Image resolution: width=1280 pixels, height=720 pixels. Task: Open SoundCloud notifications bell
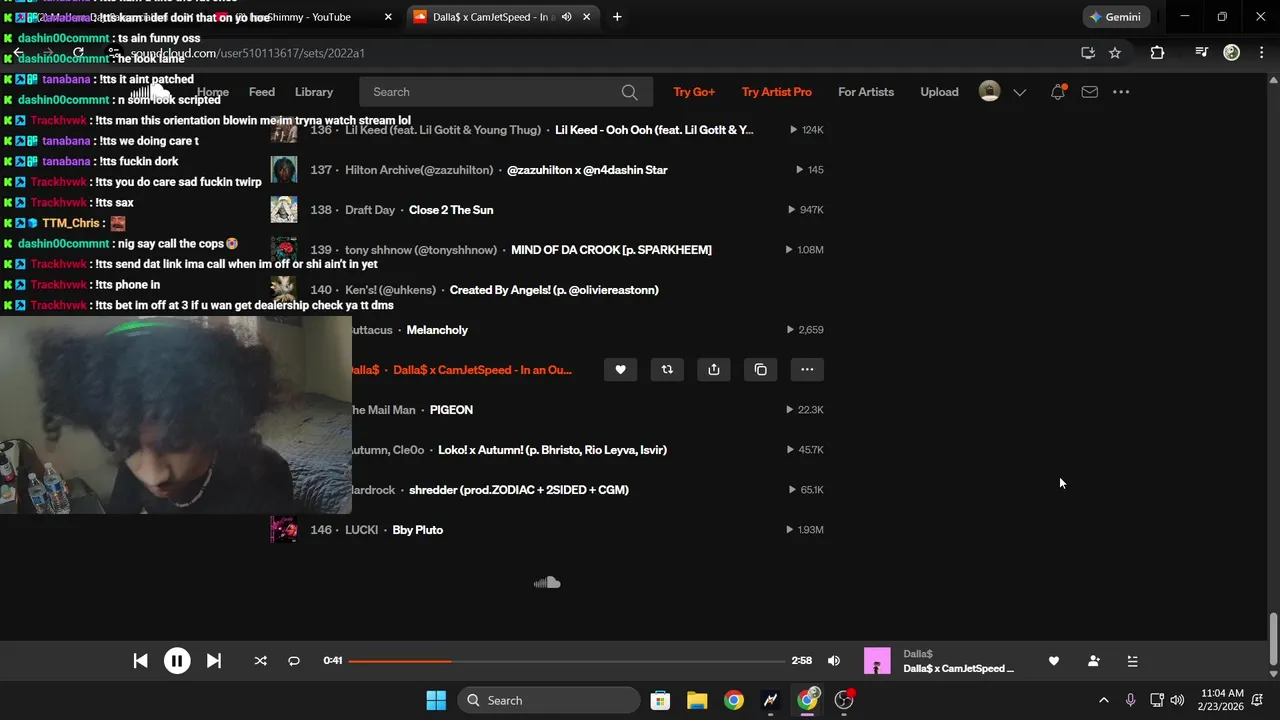pyautogui.click(x=1058, y=92)
